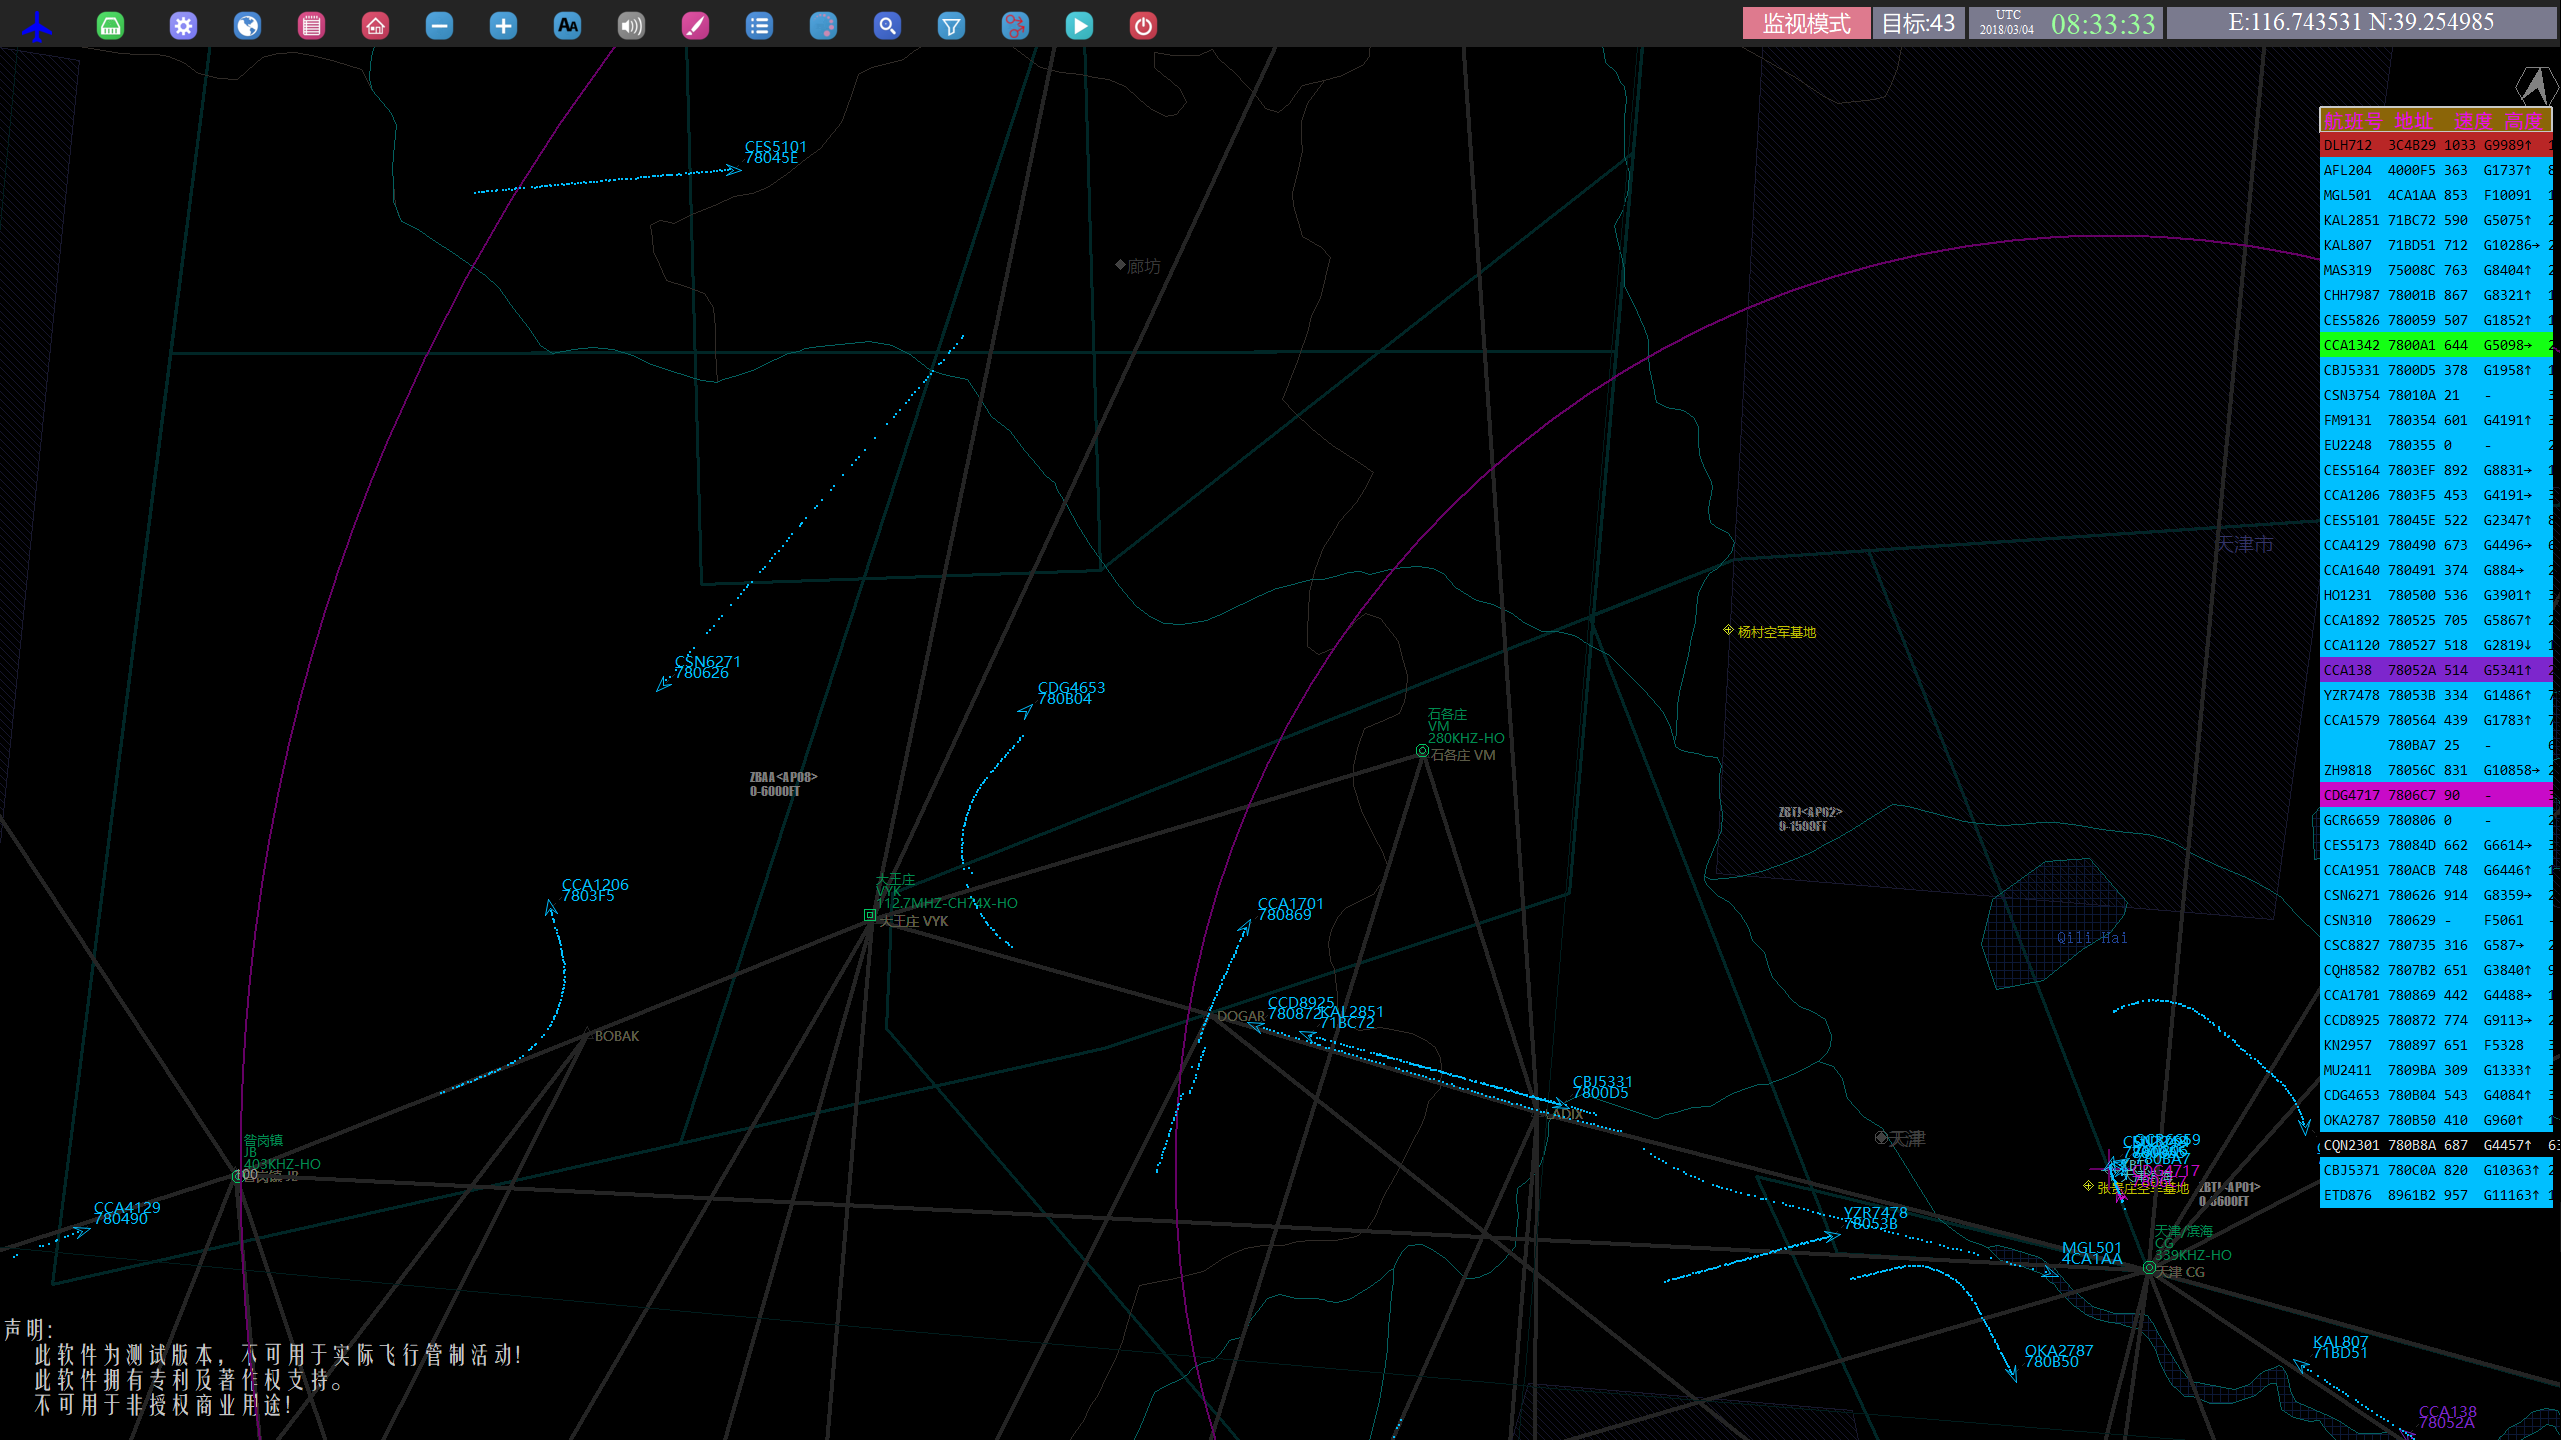The height and width of the screenshot is (1440, 2561).
Task: Click aircraft label CSN6271 on the map
Action: point(707,667)
